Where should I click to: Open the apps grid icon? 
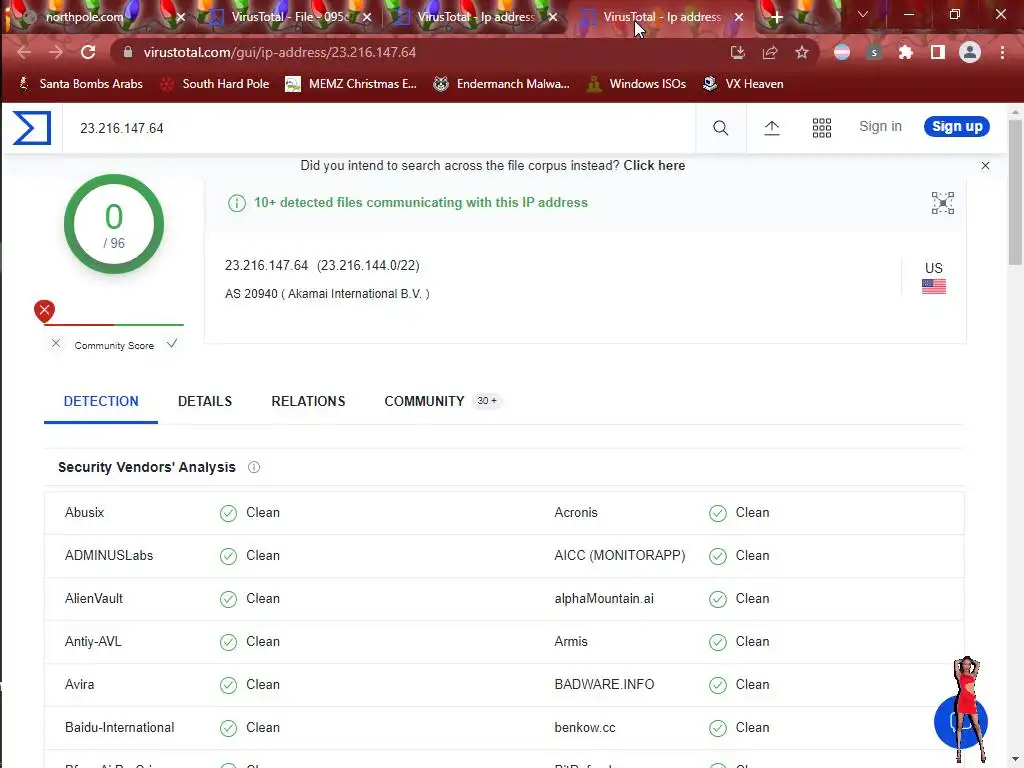pyautogui.click(x=822, y=128)
